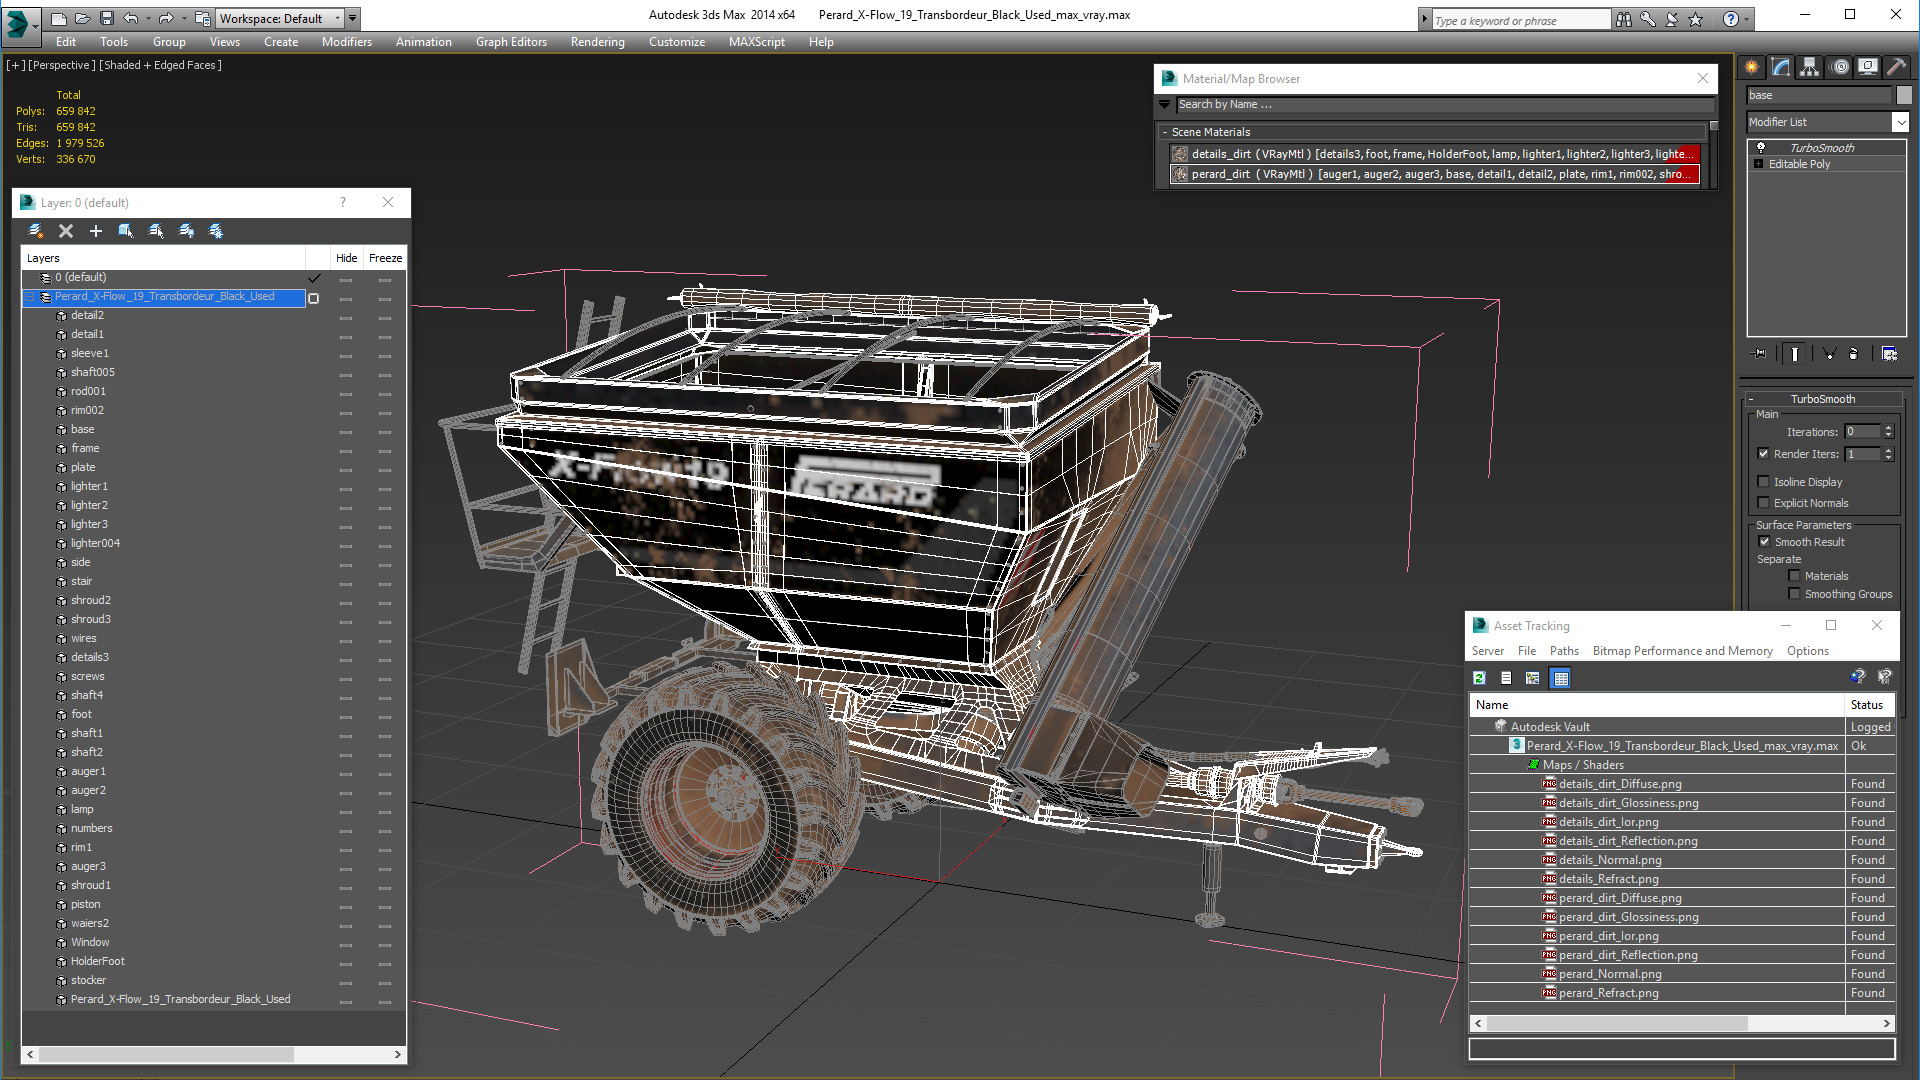Viewport: 1920px width, 1080px height.
Task: Hide or unhide all layers icon
Action: 186,231
